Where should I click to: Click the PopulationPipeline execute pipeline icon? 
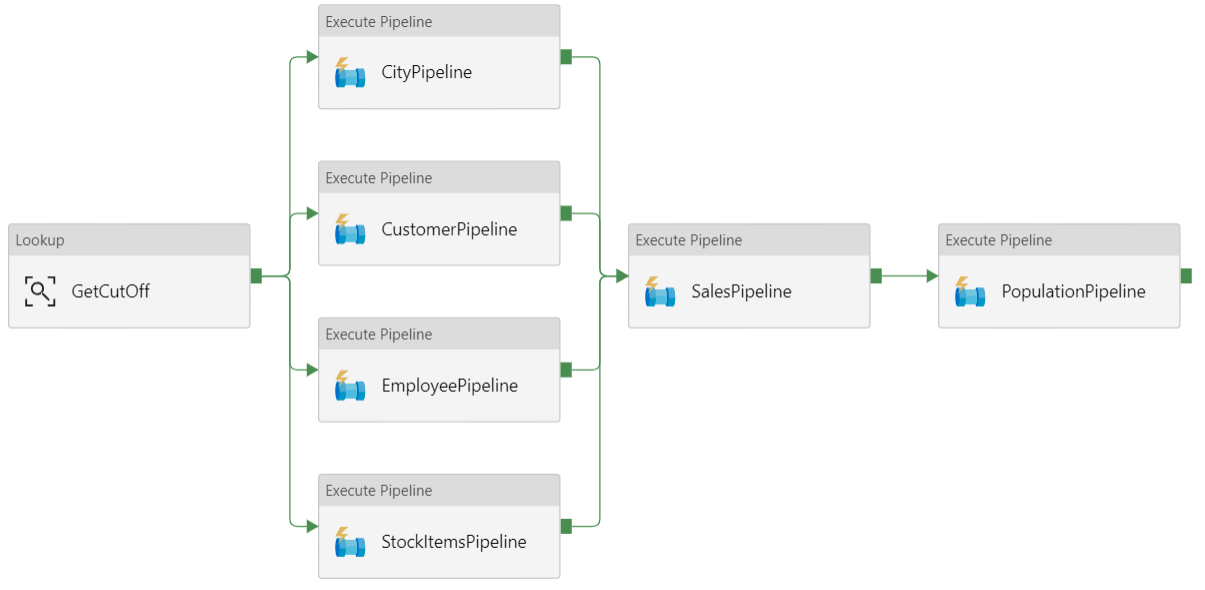coord(970,292)
